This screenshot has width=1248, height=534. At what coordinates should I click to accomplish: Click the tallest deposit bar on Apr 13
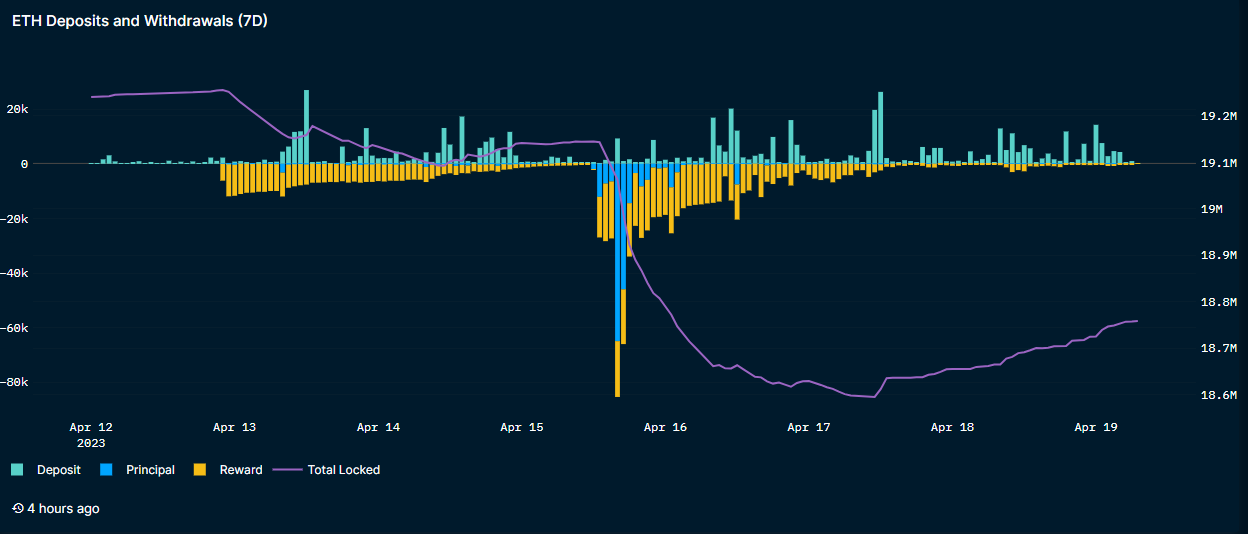(306, 127)
